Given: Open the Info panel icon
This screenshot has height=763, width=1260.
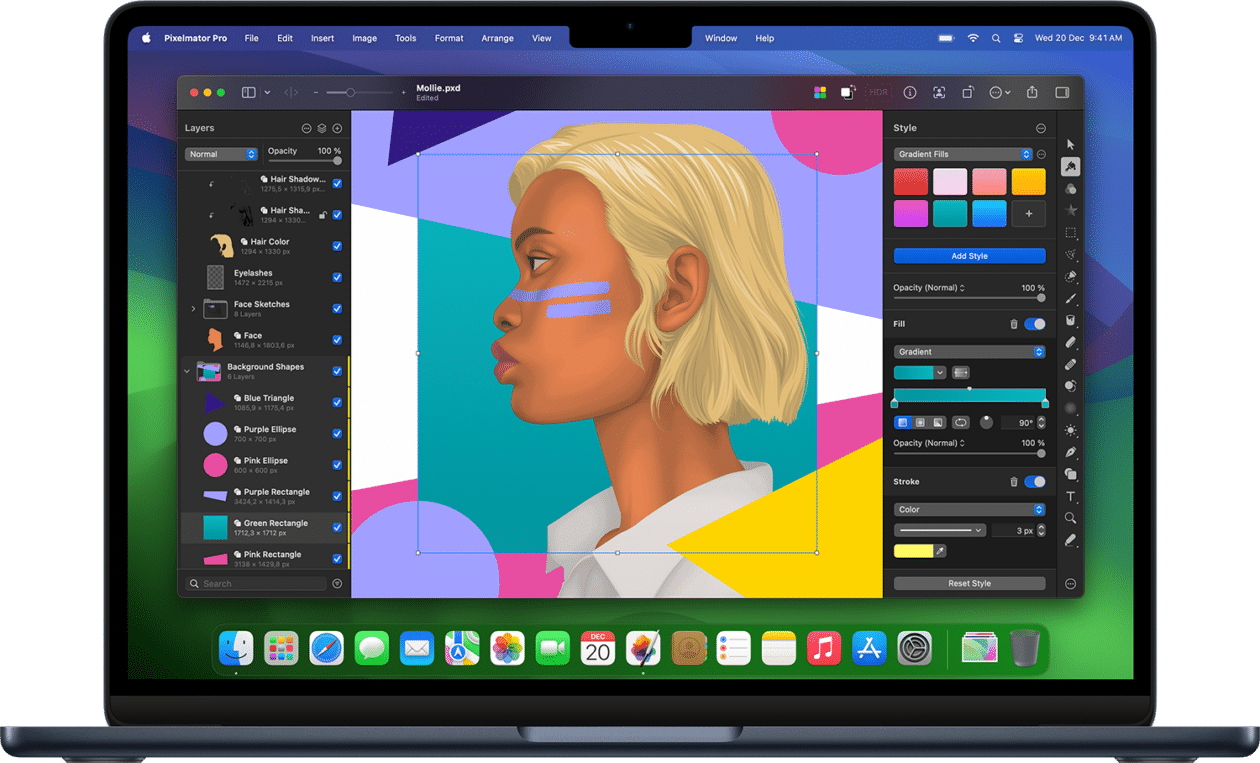Looking at the screenshot, I should point(910,92).
